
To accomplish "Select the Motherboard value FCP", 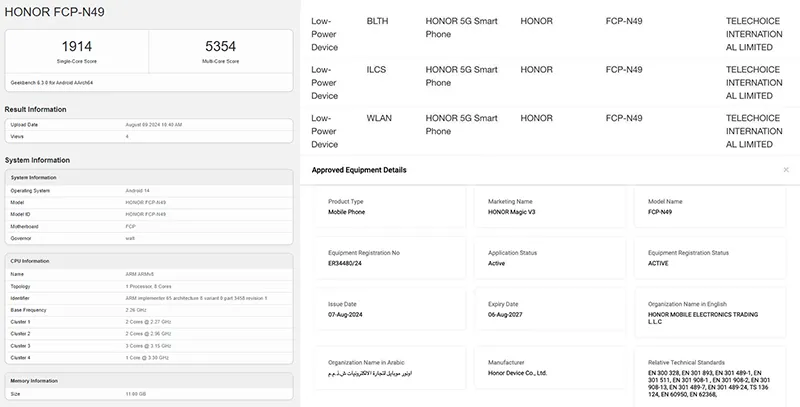I will pyautogui.click(x=130, y=226).
